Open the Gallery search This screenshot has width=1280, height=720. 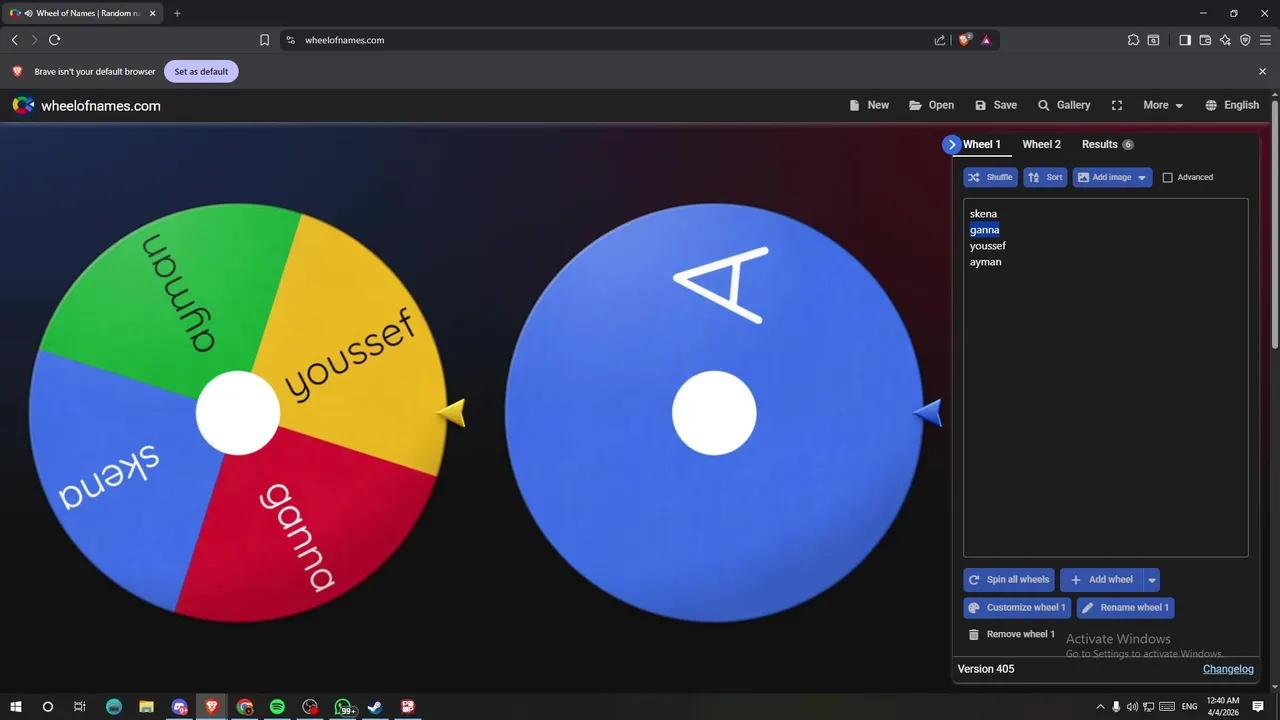pyautogui.click(x=1064, y=105)
